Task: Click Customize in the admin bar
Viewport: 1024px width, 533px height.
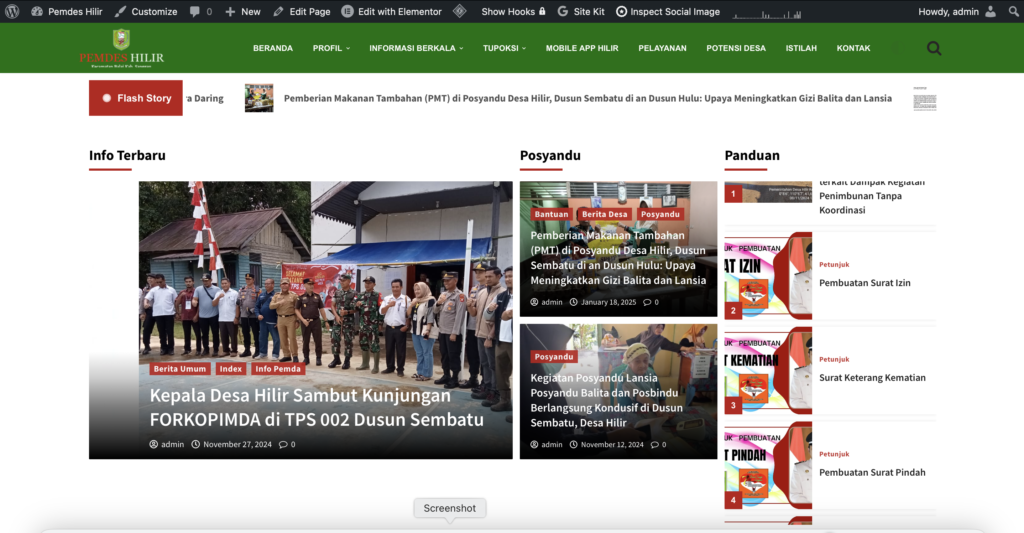Action: coord(146,11)
